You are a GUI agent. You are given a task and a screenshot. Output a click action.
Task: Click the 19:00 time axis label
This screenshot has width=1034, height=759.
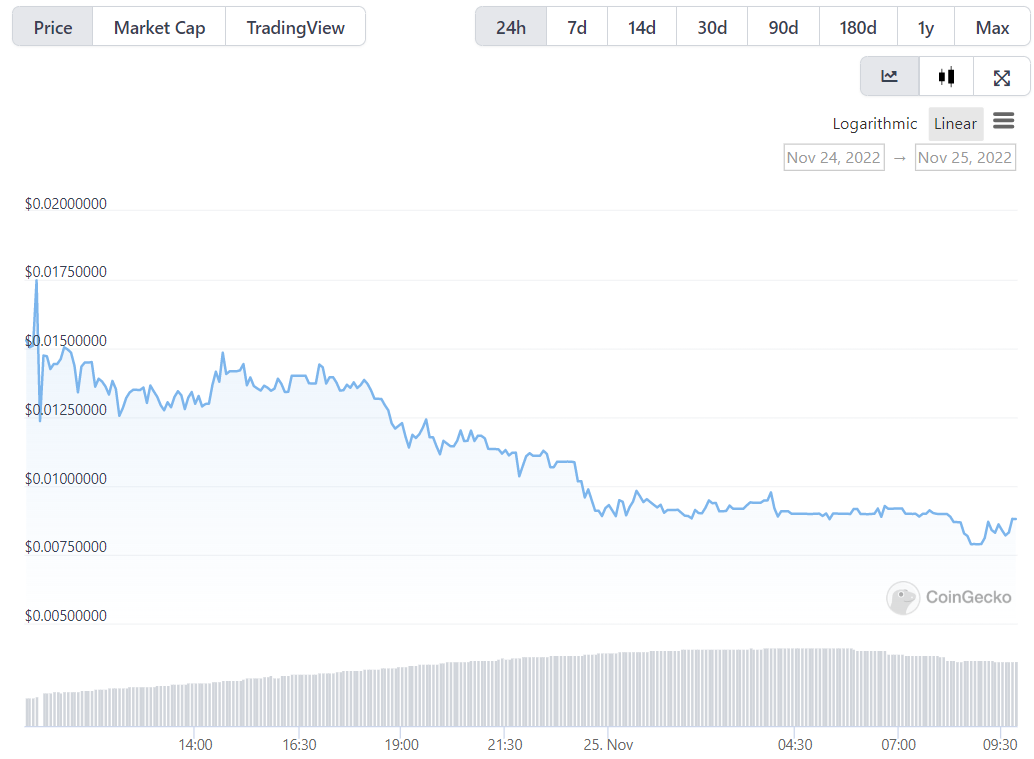pos(402,744)
